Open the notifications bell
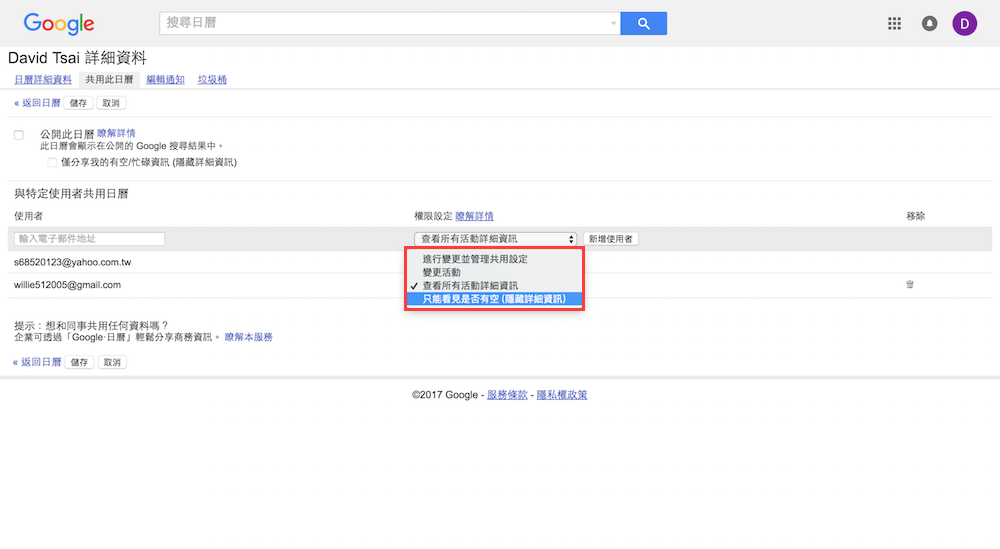 pyautogui.click(x=929, y=24)
